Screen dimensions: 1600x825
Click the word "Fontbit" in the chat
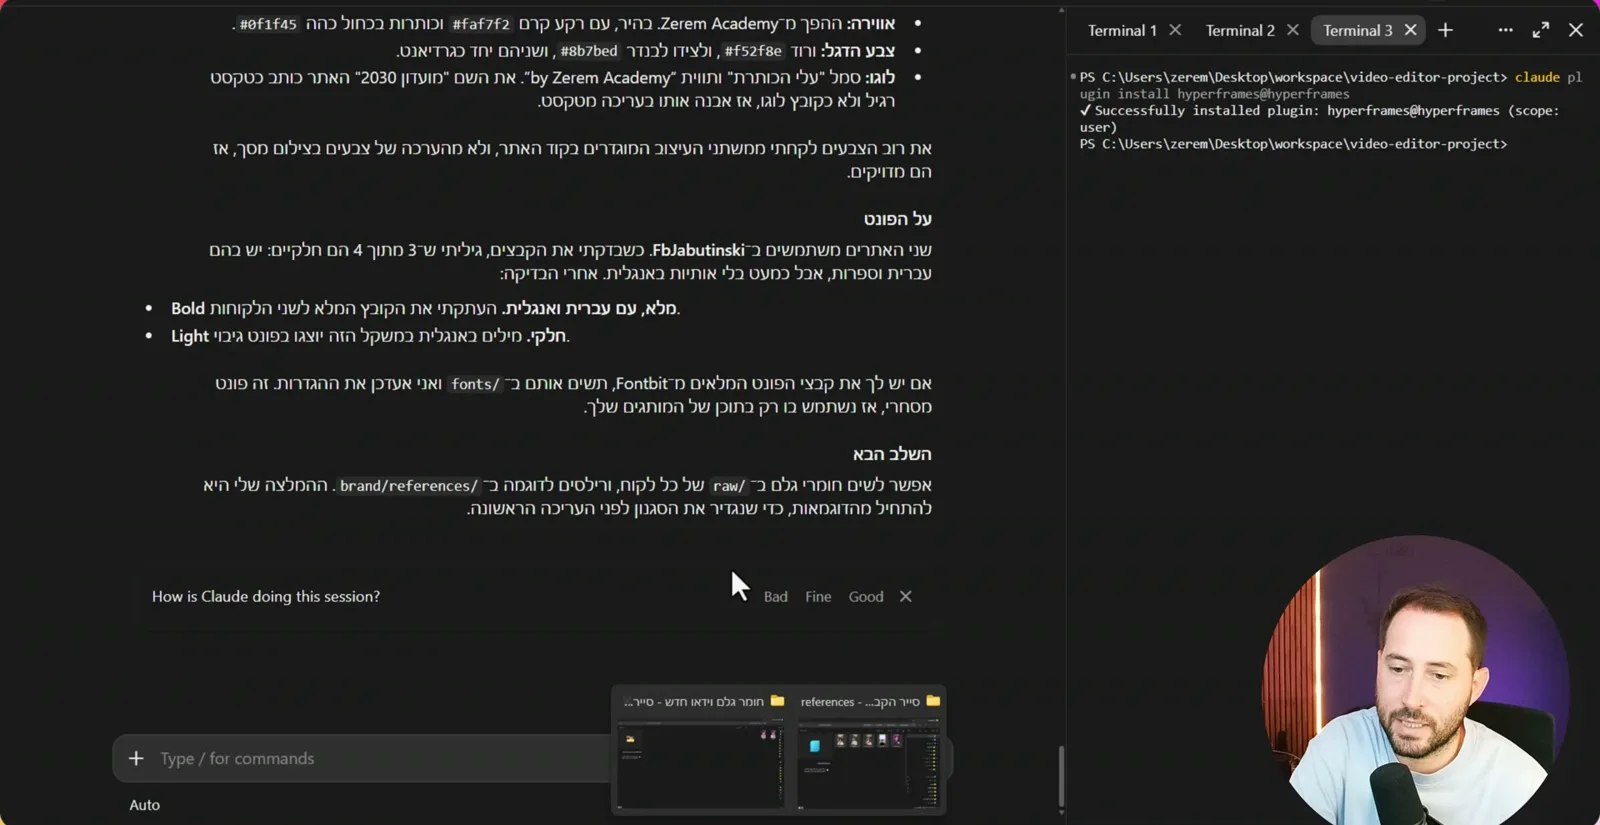(641, 384)
